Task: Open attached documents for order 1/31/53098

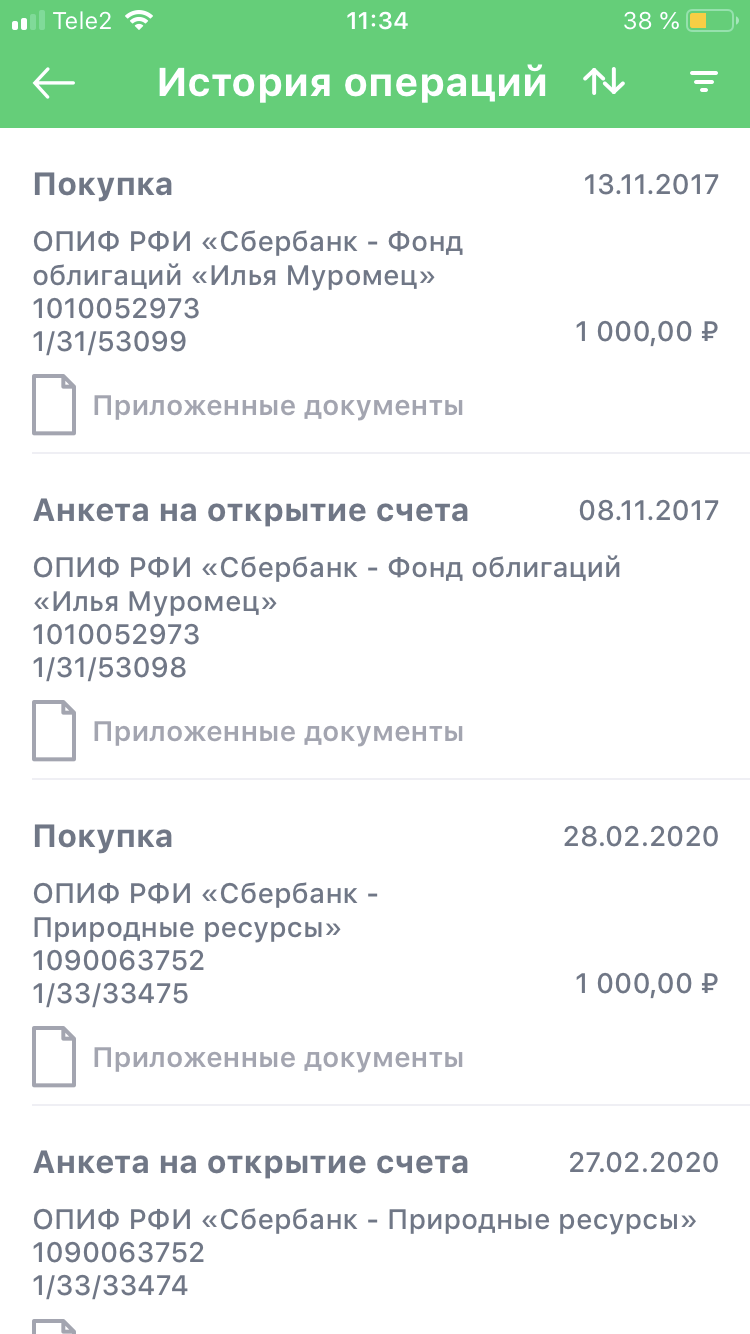Action: [x=278, y=732]
